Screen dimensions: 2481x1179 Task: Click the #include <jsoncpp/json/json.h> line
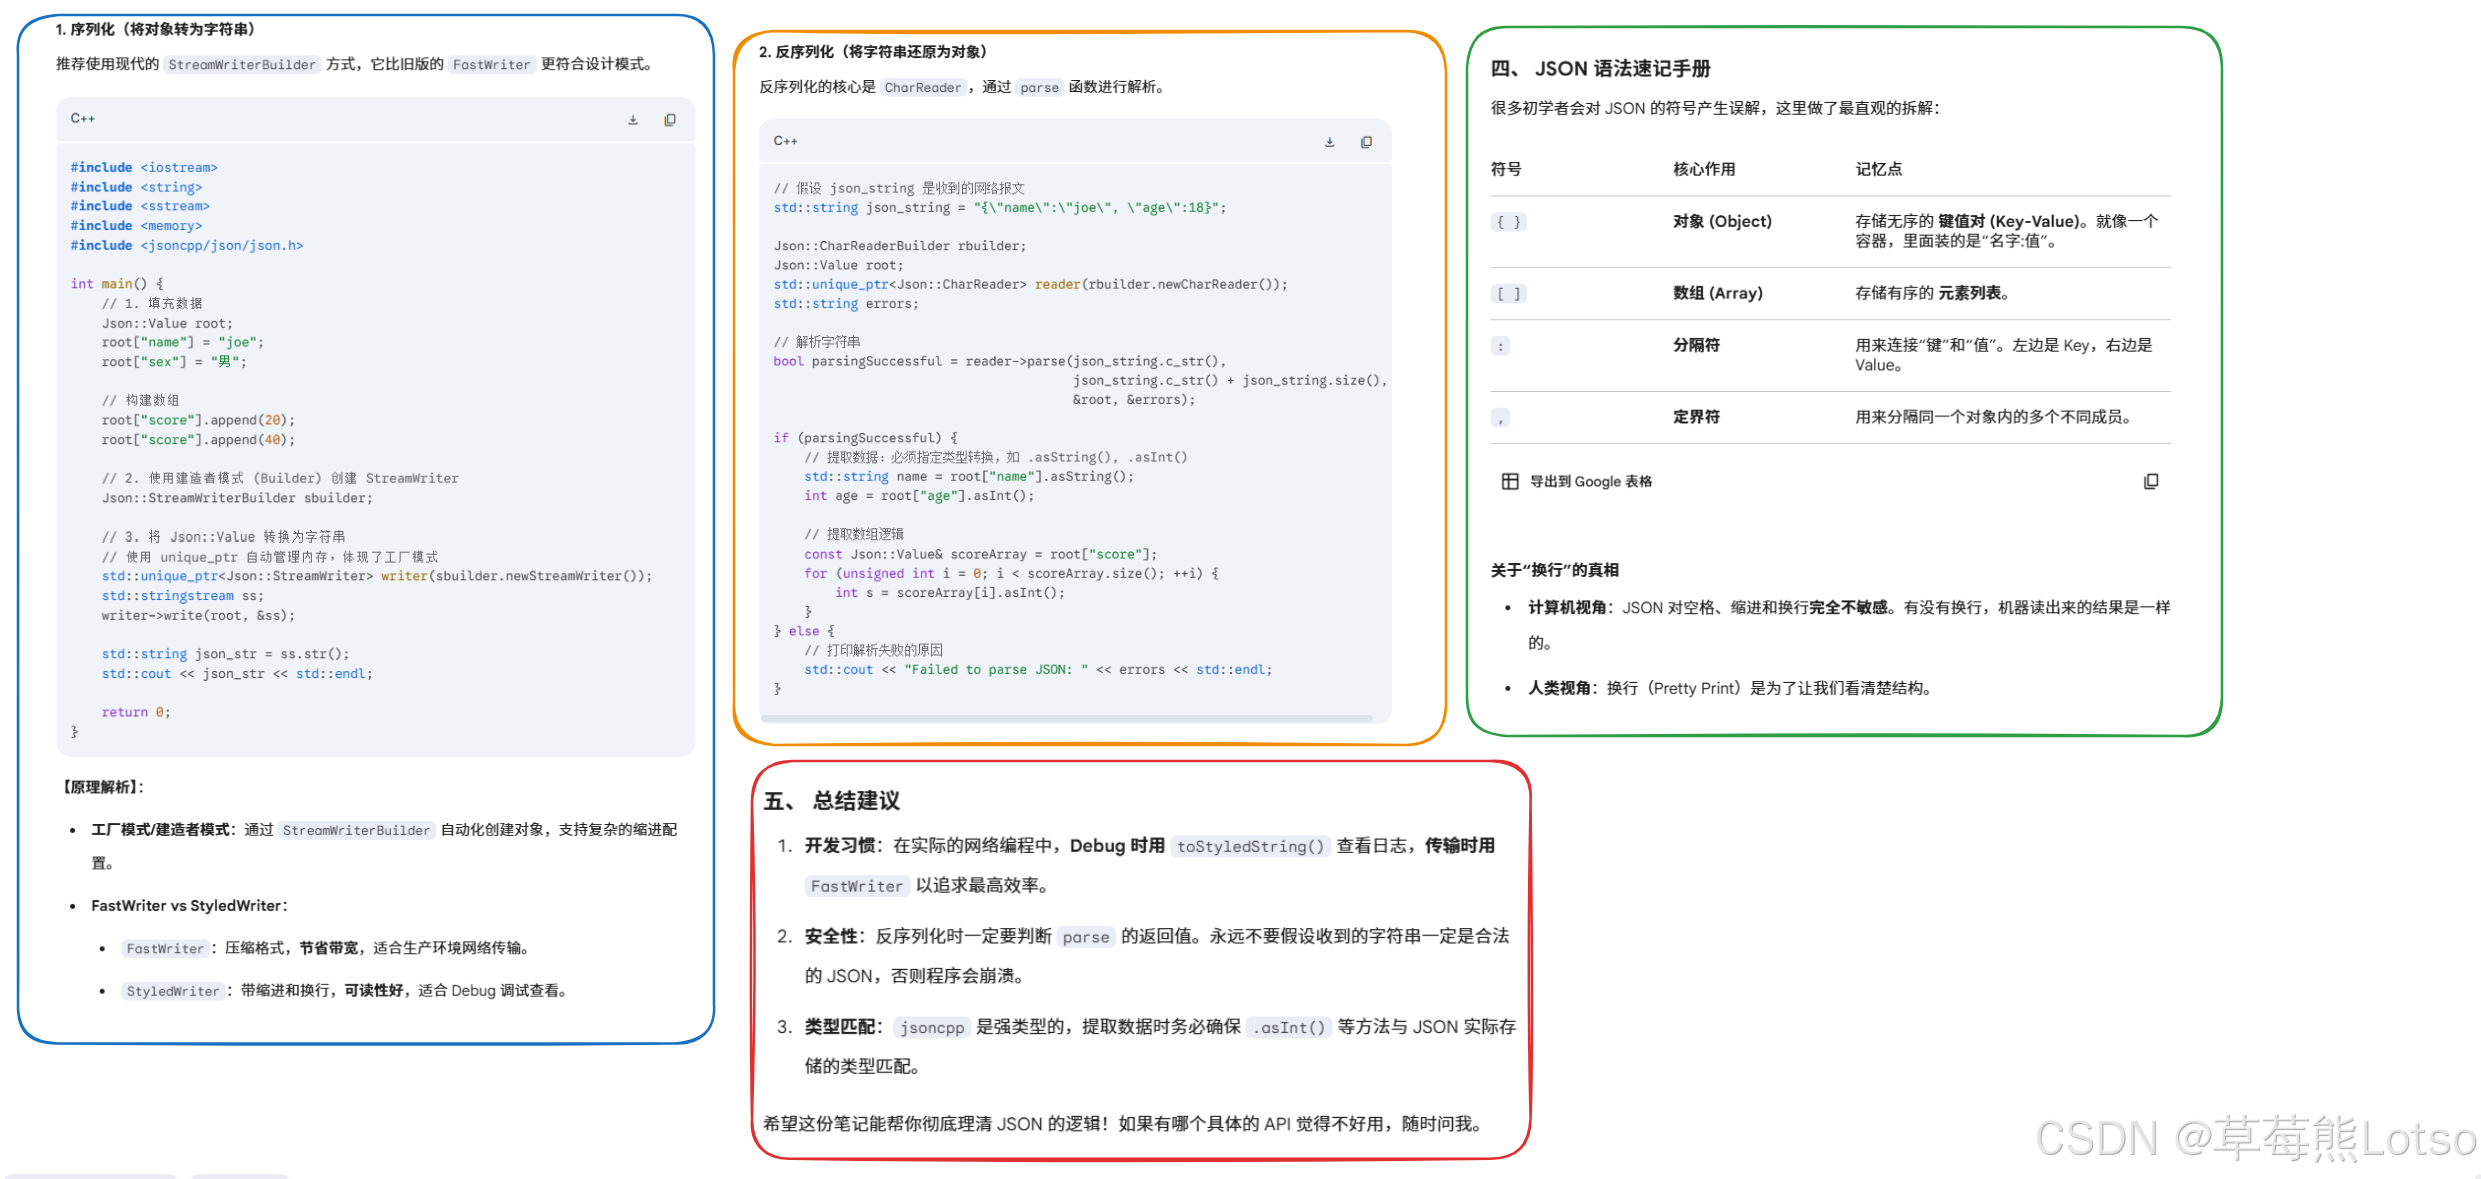pos(187,246)
